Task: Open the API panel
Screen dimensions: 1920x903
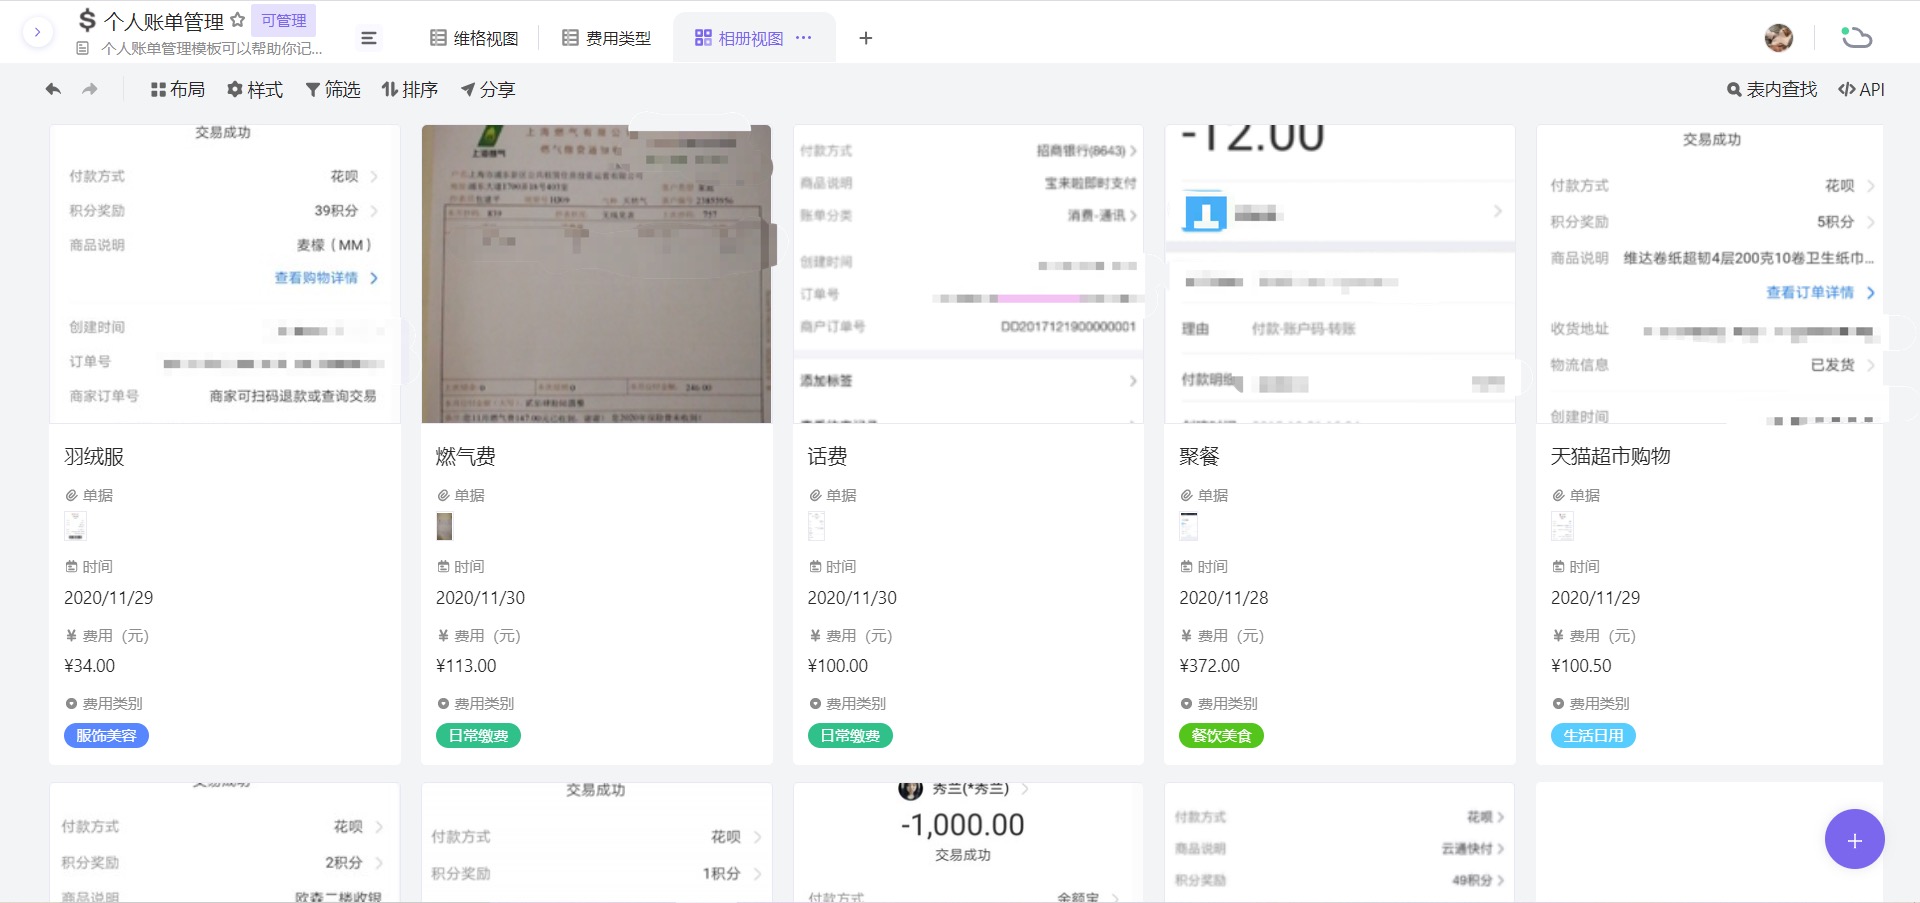Action: pyautogui.click(x=1861, y=89)
